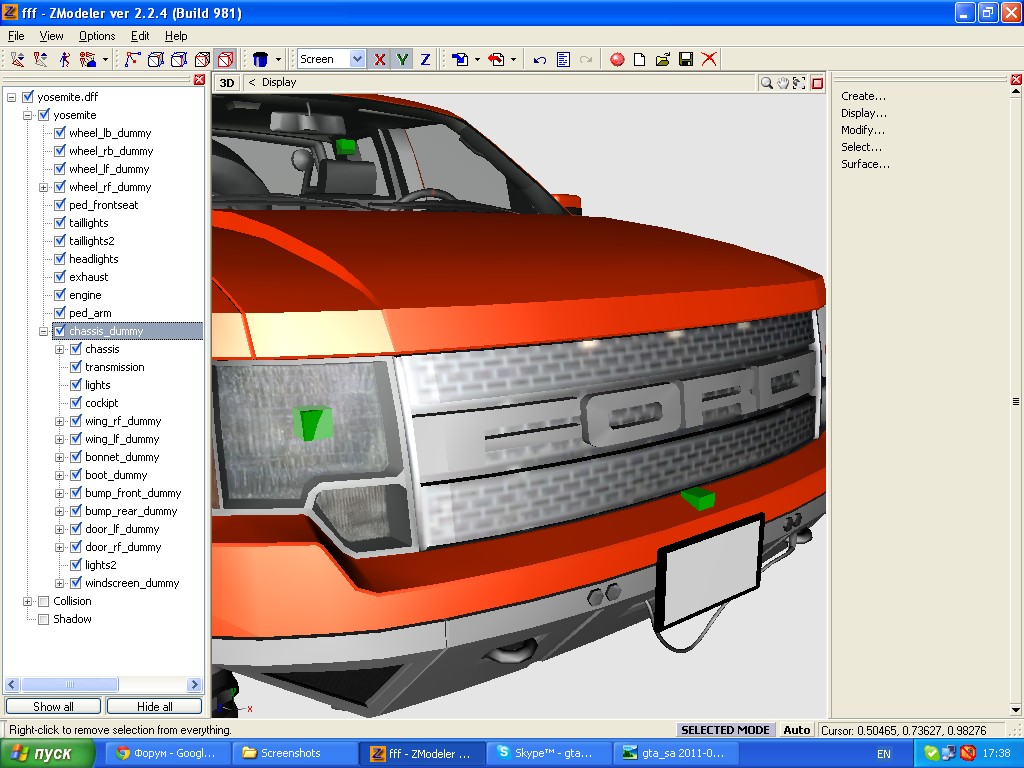Viewport: 1024px width, 768px height.
Task: Expand the wheel_rf_dummy tree node
Action: [x=44, y=187]
